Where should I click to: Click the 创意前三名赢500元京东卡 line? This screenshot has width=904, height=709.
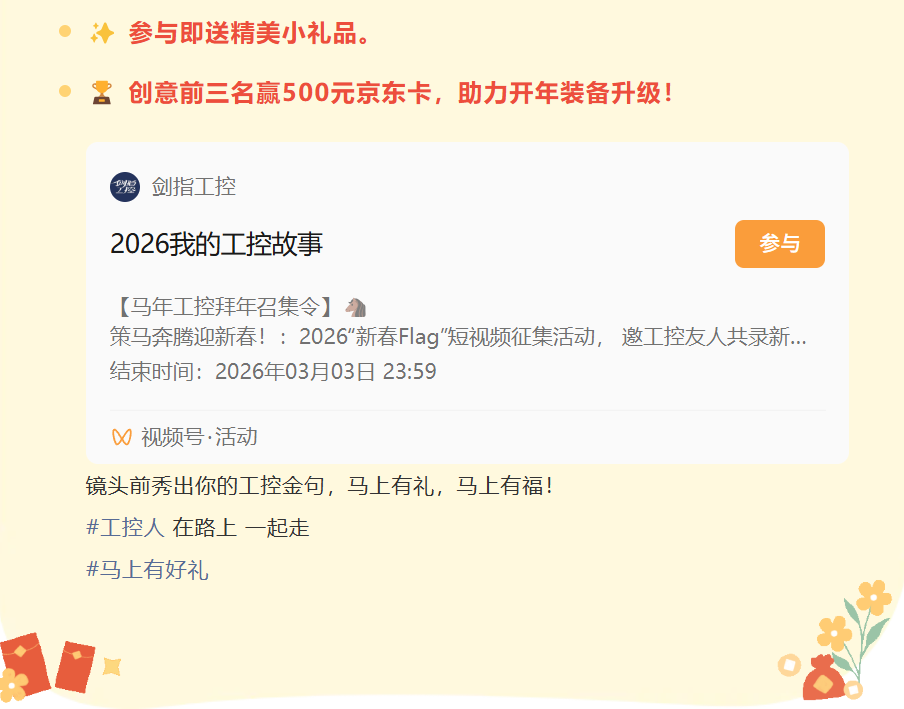coord(401,92)
